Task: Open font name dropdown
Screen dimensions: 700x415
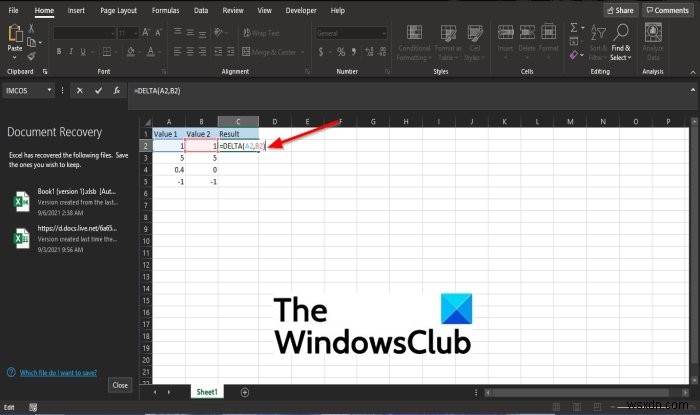Action: pos(112,33)
